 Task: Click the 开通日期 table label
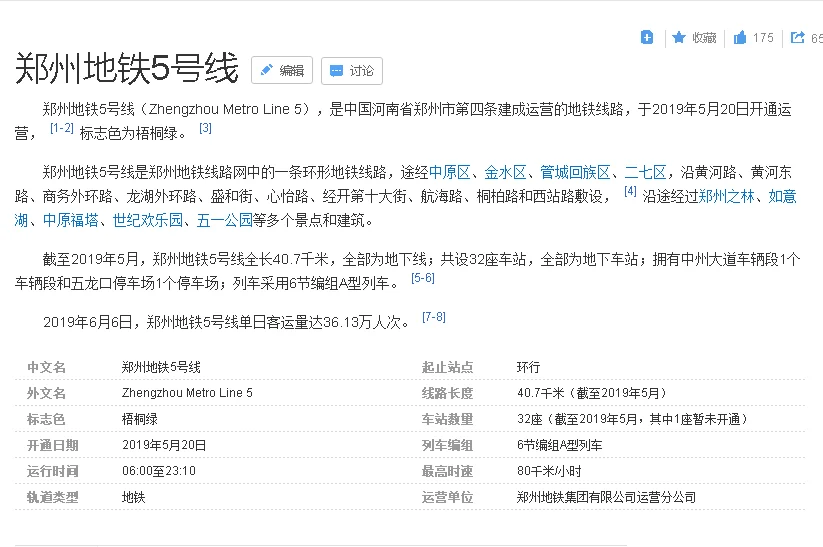pyautogui.click(x=52, y=445)
